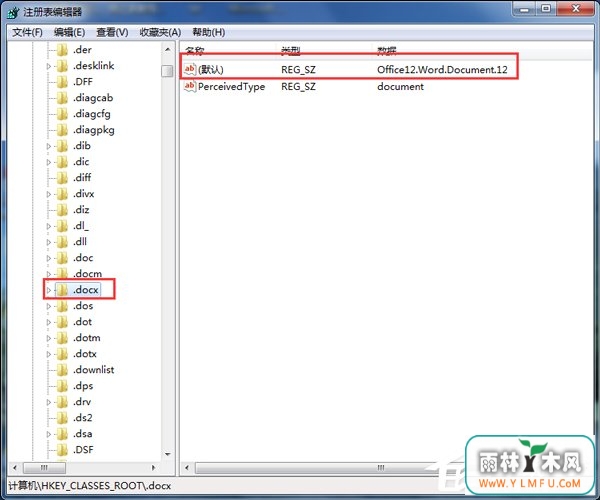Click the tree pane horizontal scrollbar thumb
Image resolution: width=600 pixels, height=500 pixels.
pos(44,467)
